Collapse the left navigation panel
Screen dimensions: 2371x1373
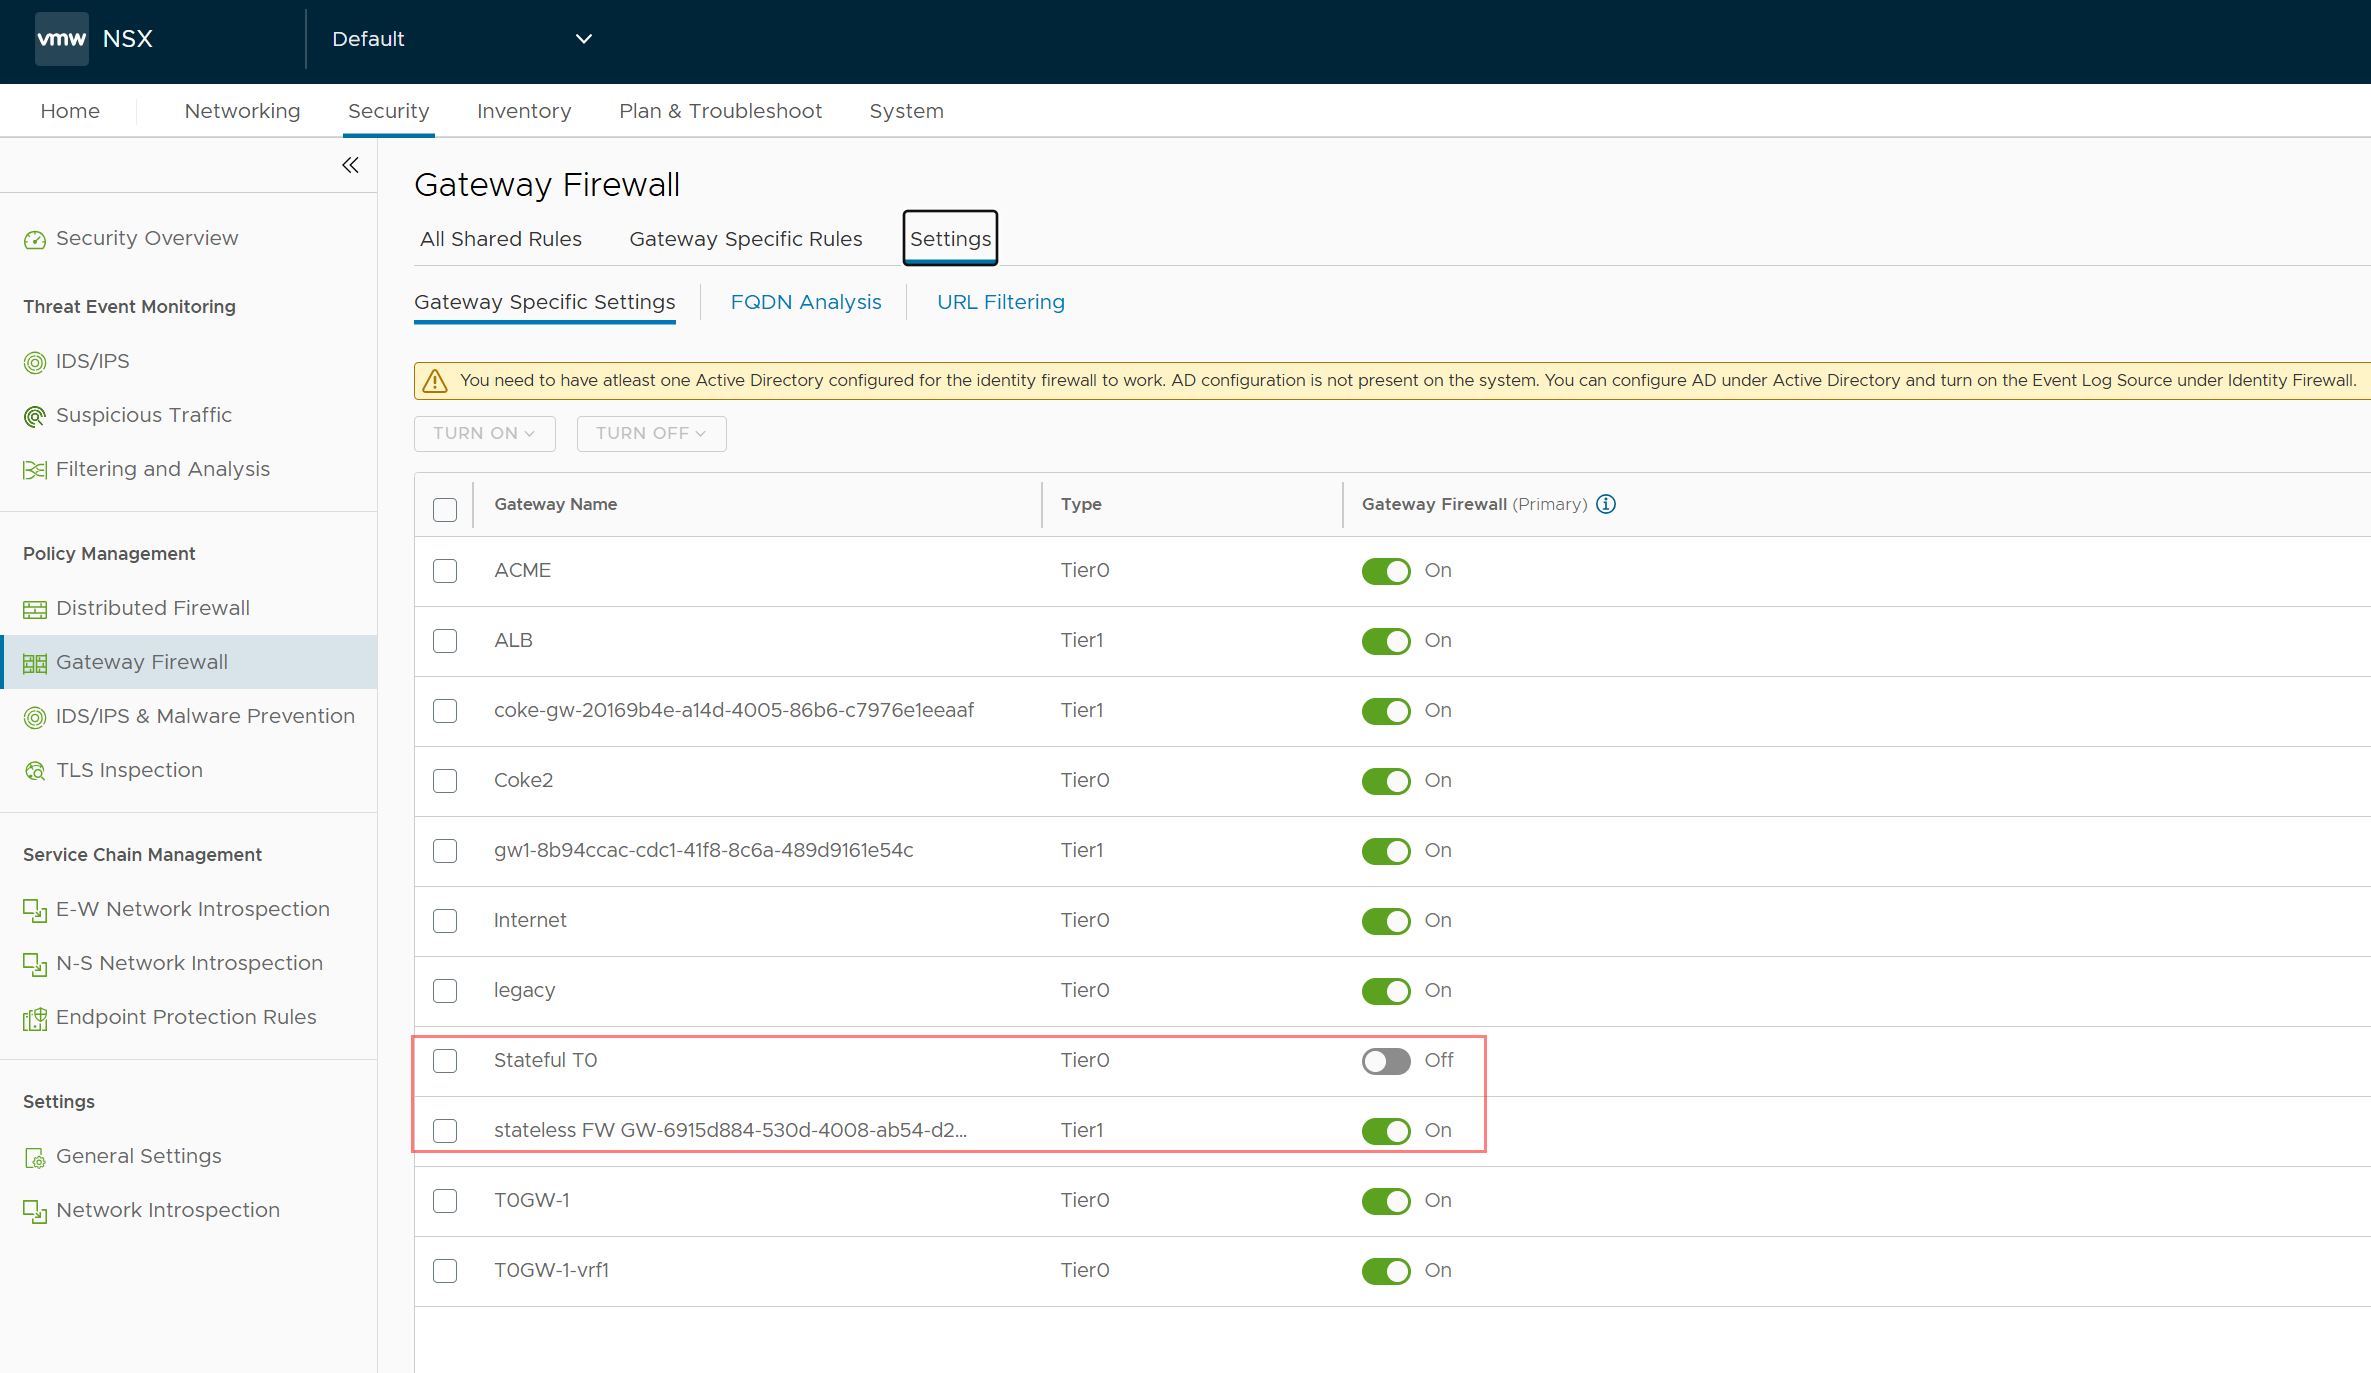350,165
